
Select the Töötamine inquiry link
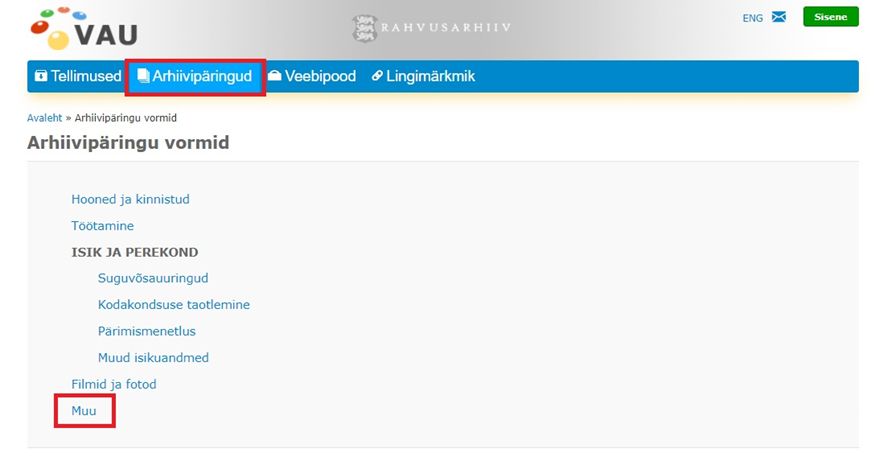tap(102, 226)
